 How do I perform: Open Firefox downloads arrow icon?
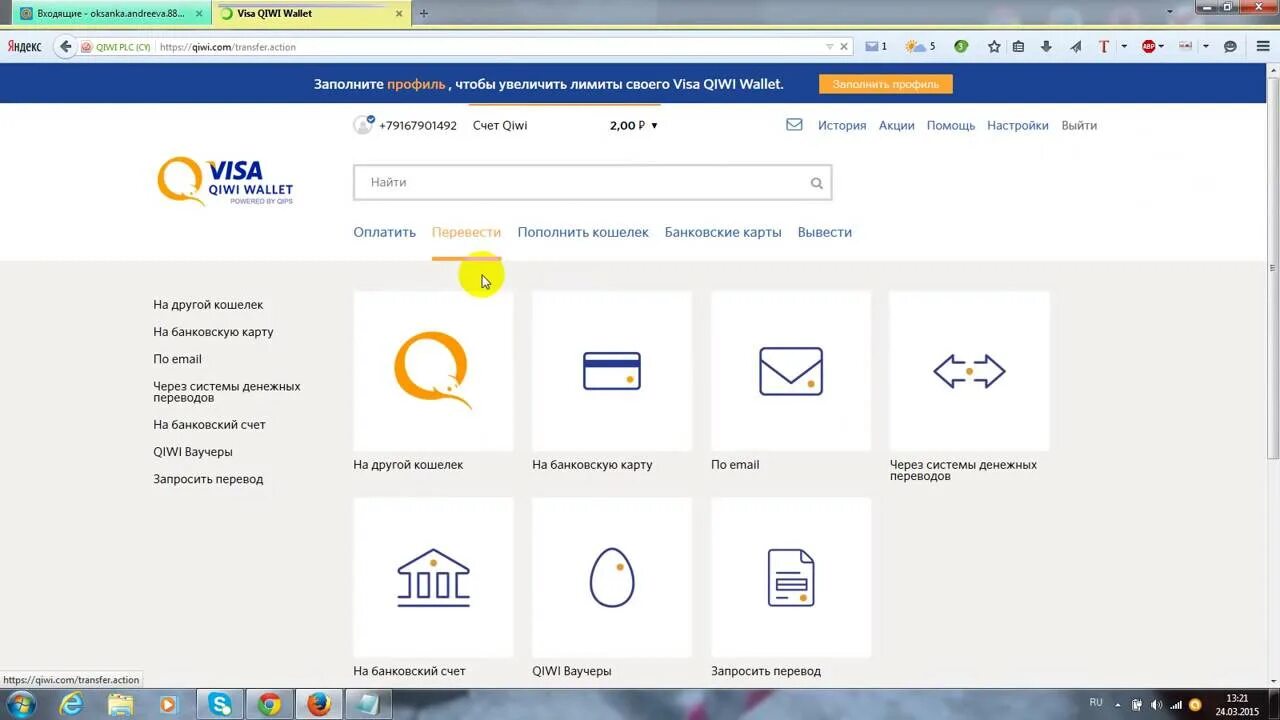pyautogui.click(x=1046, y=46)
